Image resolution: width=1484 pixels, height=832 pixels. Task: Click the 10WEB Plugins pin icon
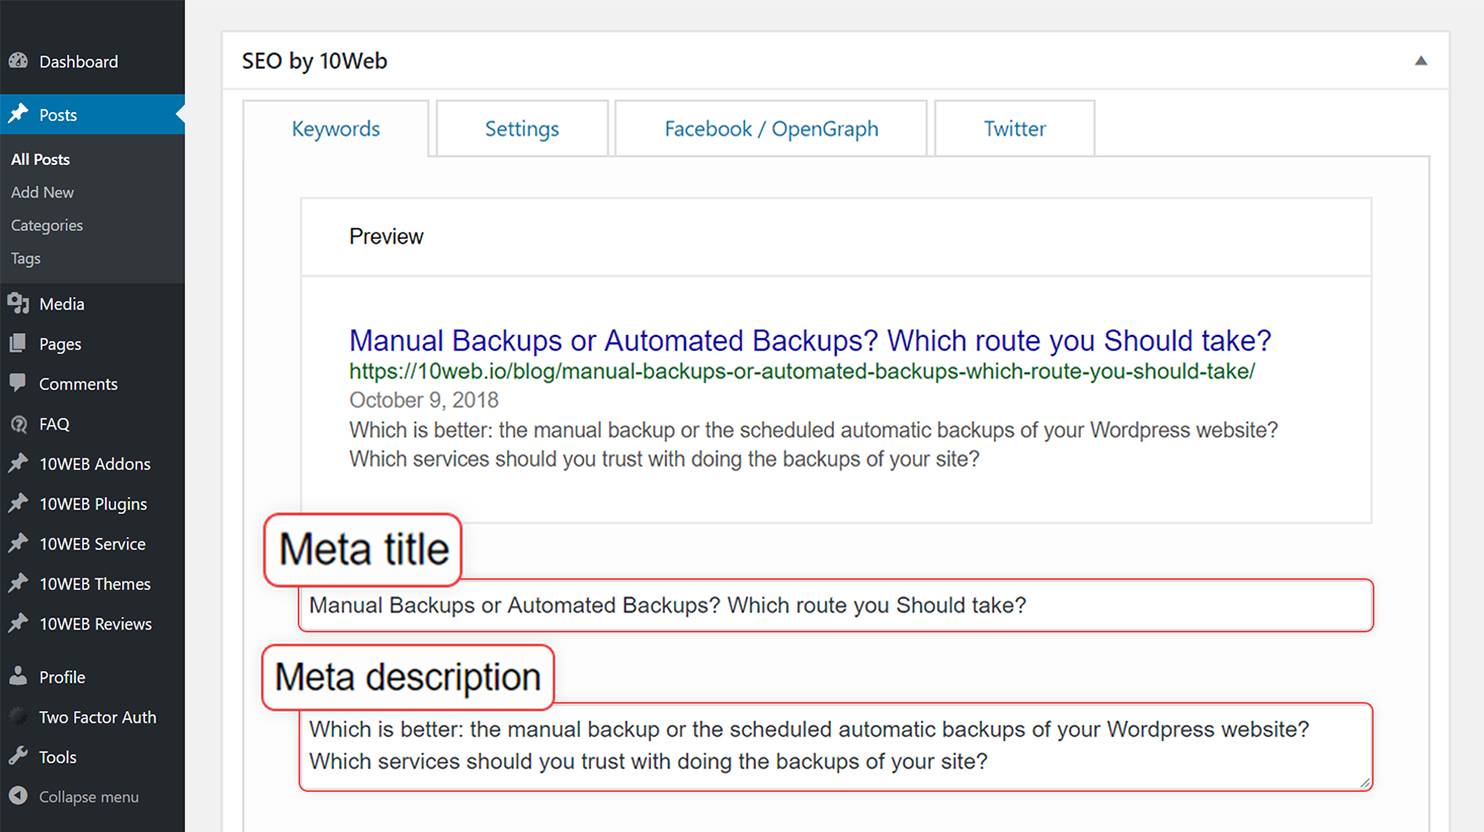(18, 503)
